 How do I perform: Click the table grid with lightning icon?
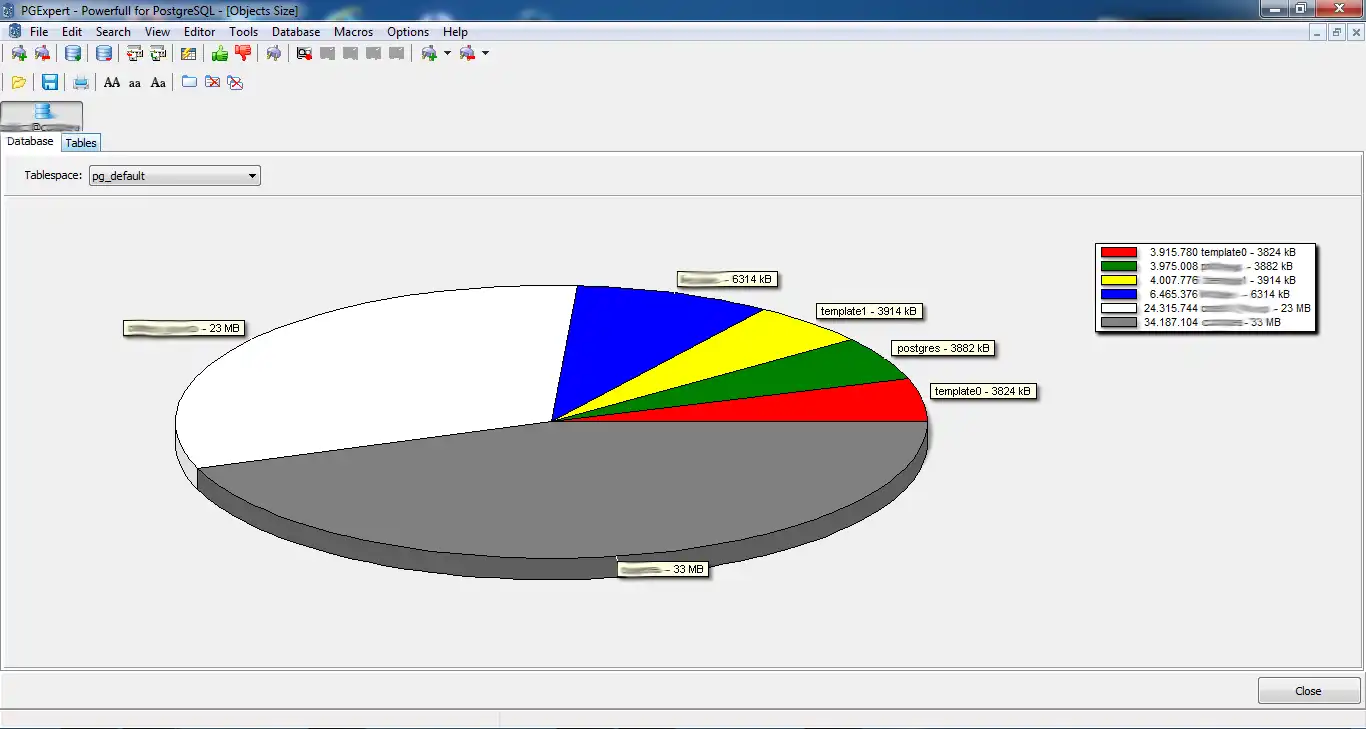(x=188, y=53)
